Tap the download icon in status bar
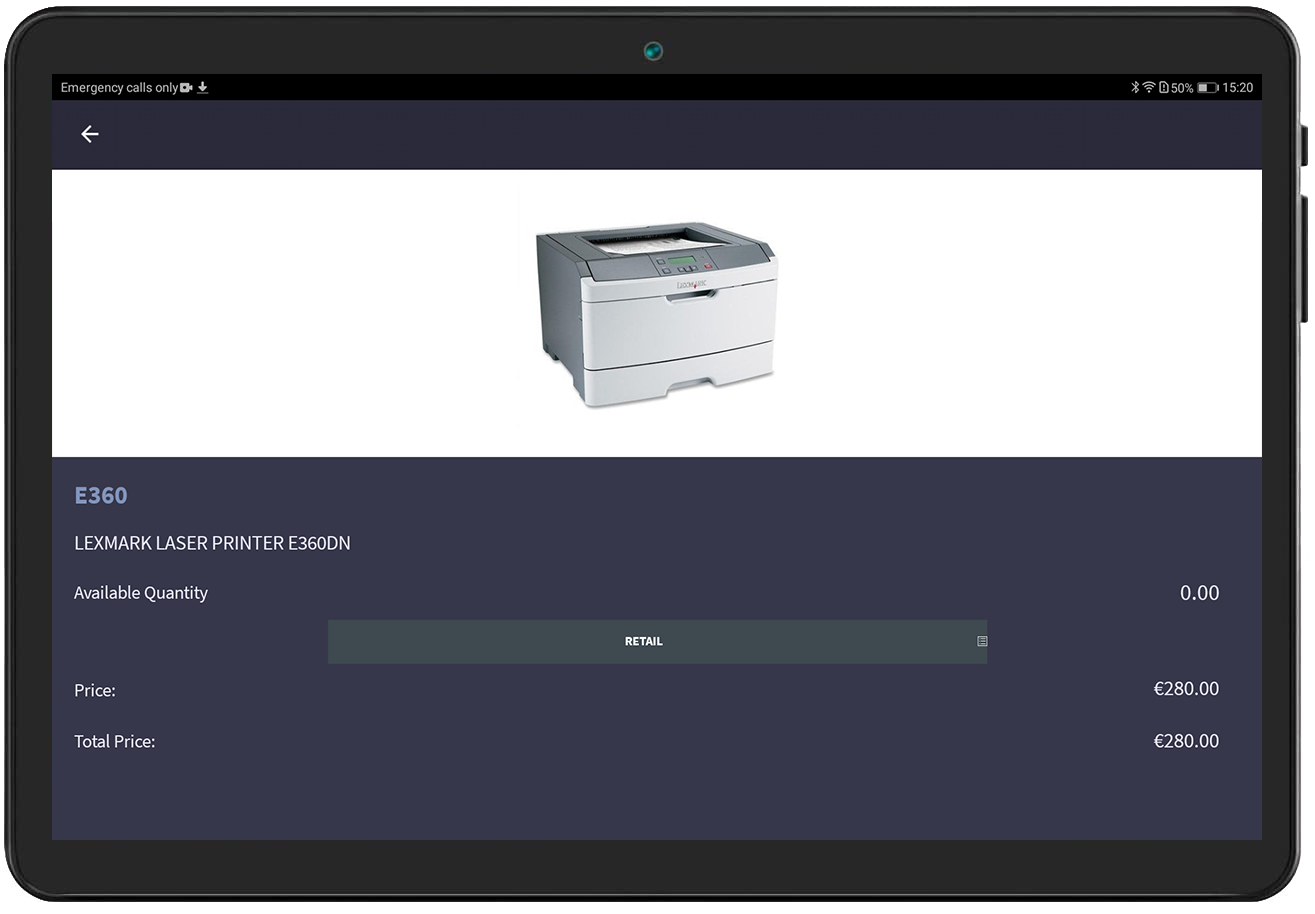The width and height of the screenshot is (1315, 914). [203, 88]
